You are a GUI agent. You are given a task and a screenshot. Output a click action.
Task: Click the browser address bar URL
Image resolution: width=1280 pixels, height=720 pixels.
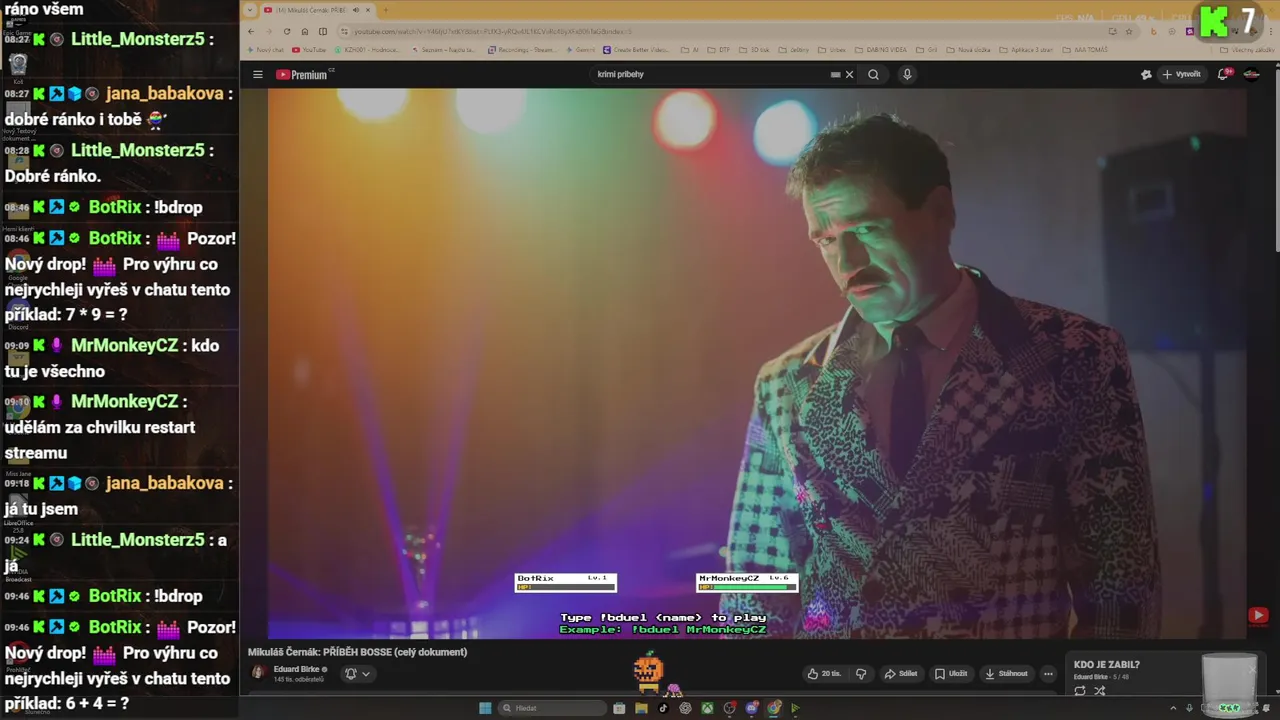493,31
